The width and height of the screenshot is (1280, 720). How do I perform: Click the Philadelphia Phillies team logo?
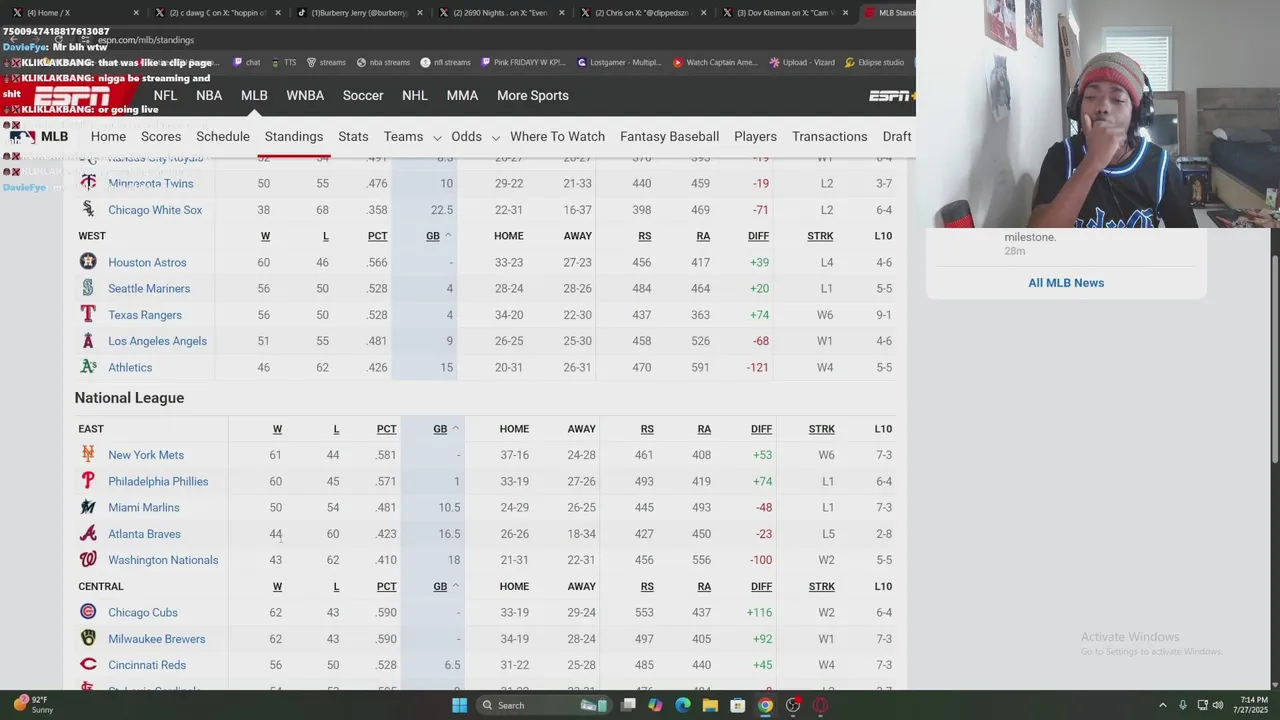pyautogui.click(x=88, y=481)
